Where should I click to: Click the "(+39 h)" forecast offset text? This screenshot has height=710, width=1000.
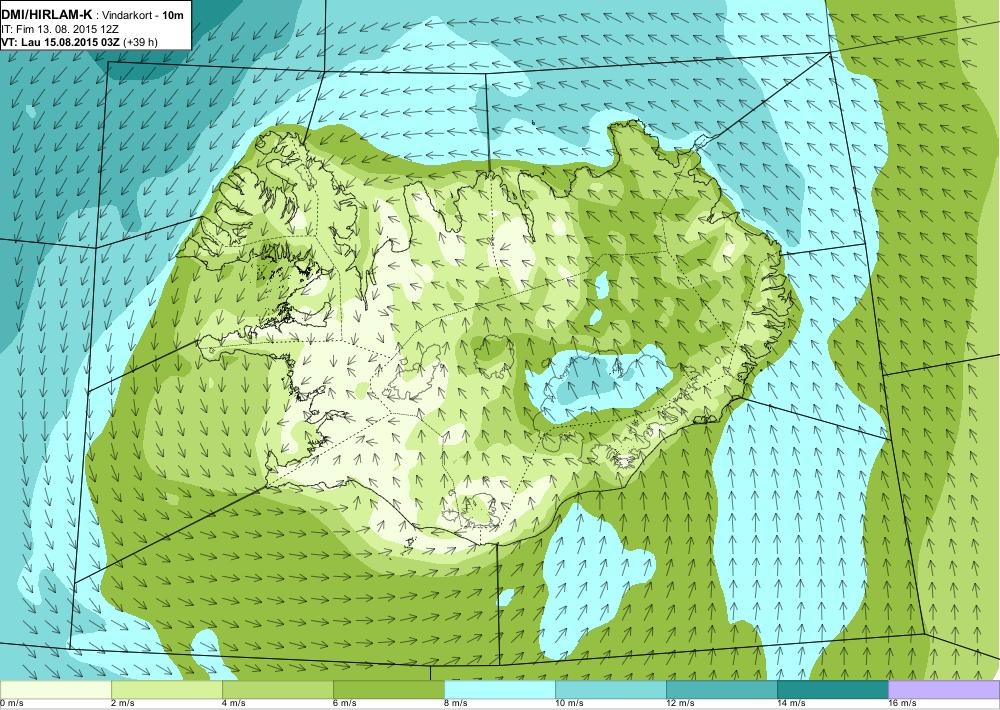pos(141,42)
